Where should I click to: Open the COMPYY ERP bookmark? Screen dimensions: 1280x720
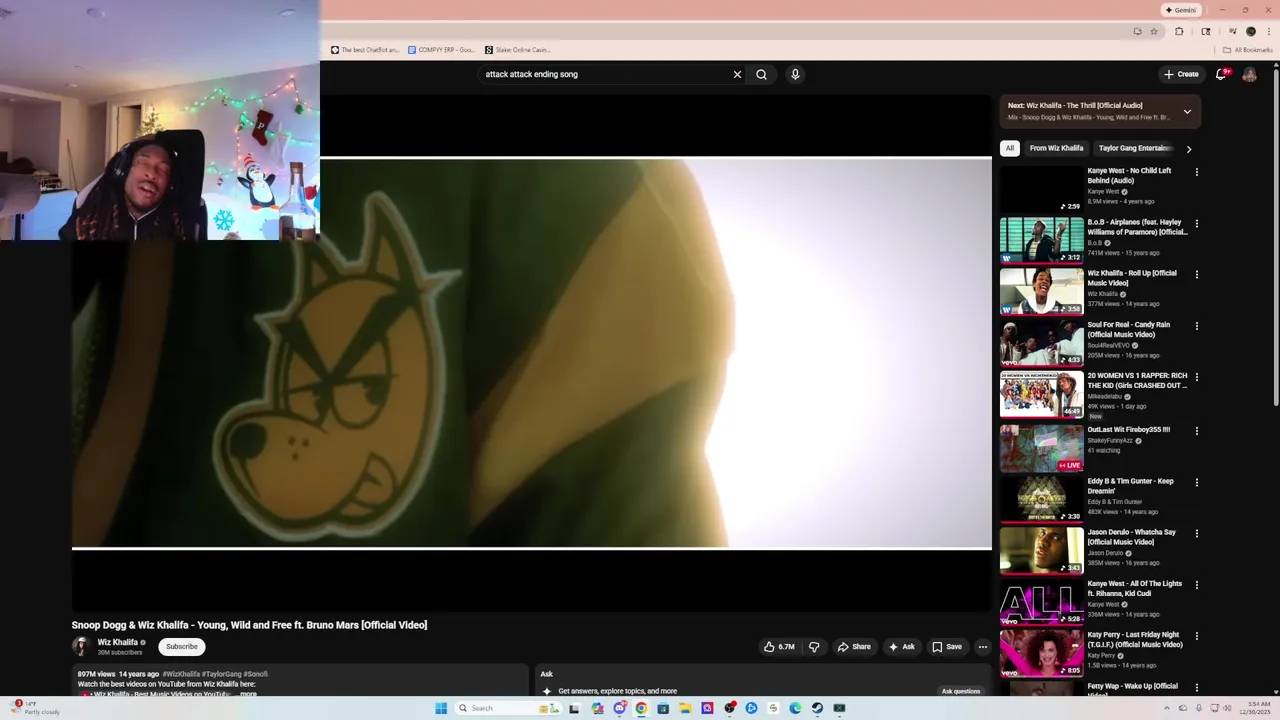[x=441, y=49]
